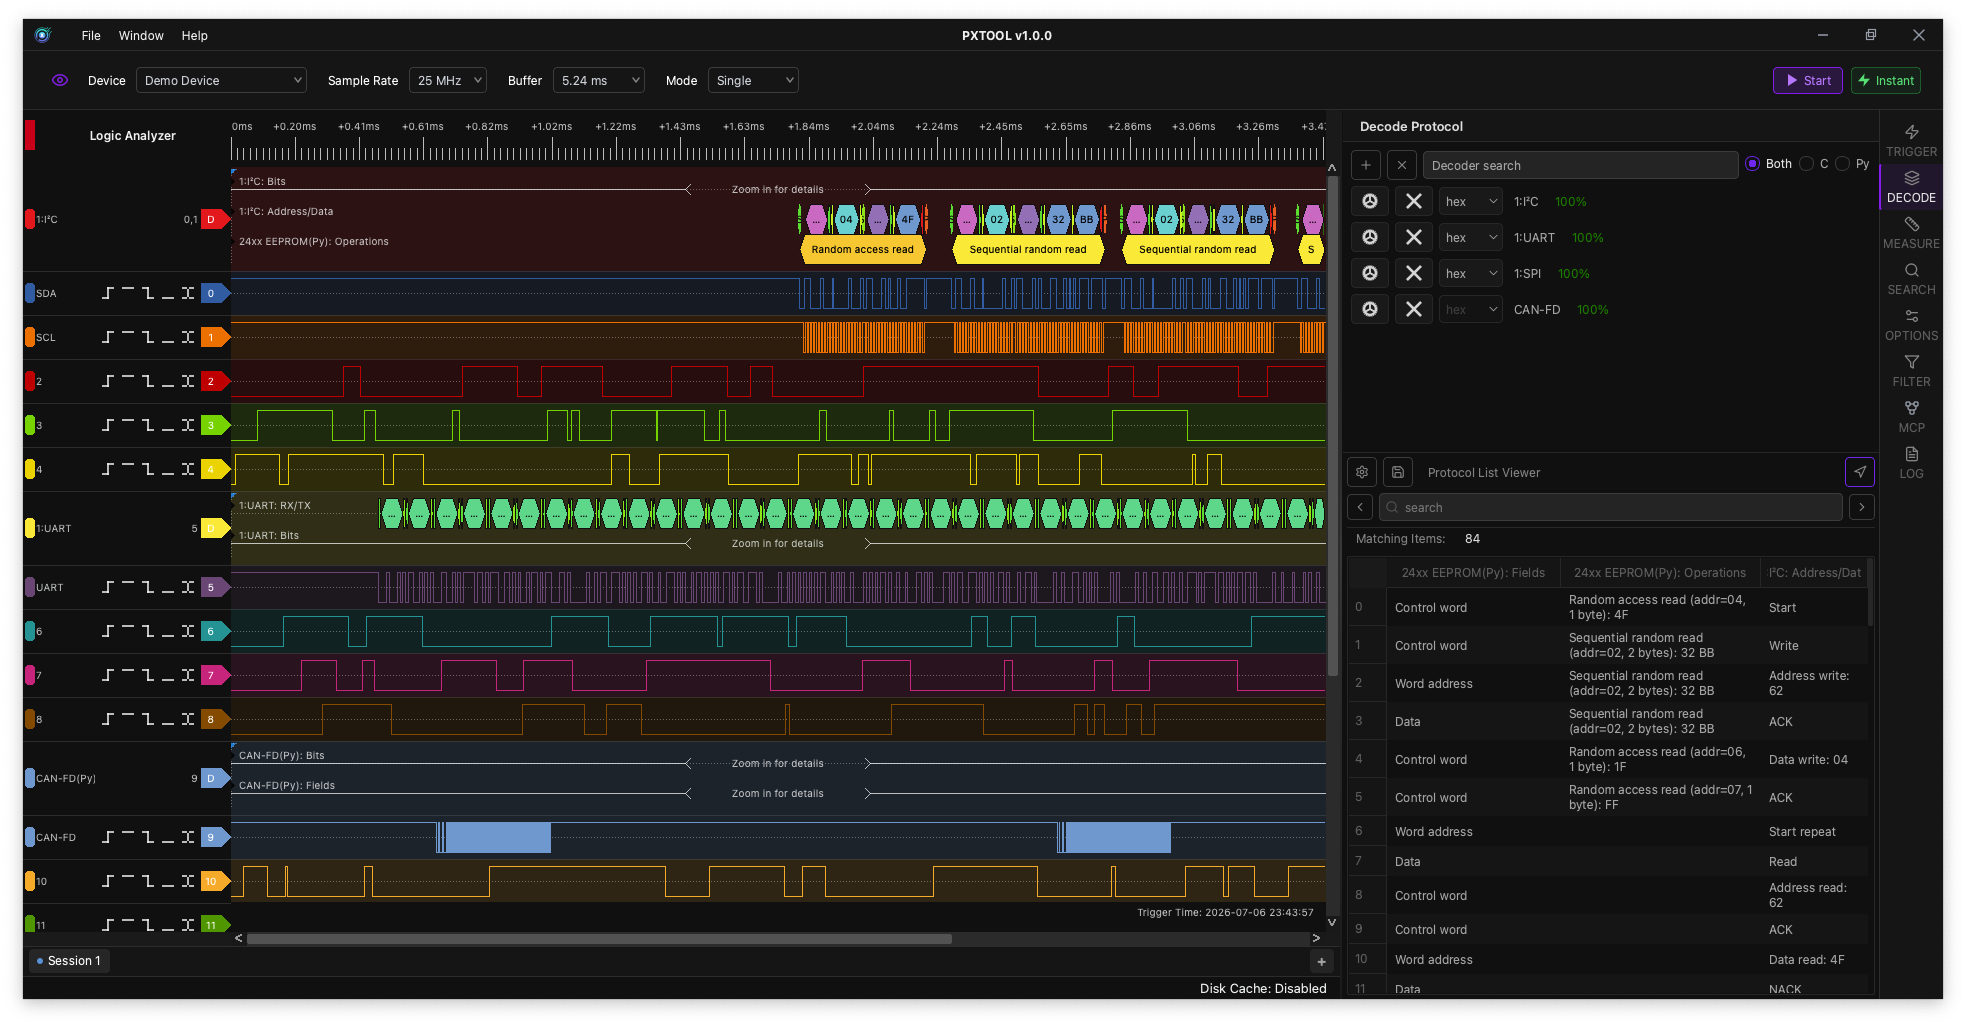The width and height of the screenshot is (1966, 1026).
Task: Sort by 24xx EEPROM(Py): Operations column header
Action: click(x=1660, y=572)
